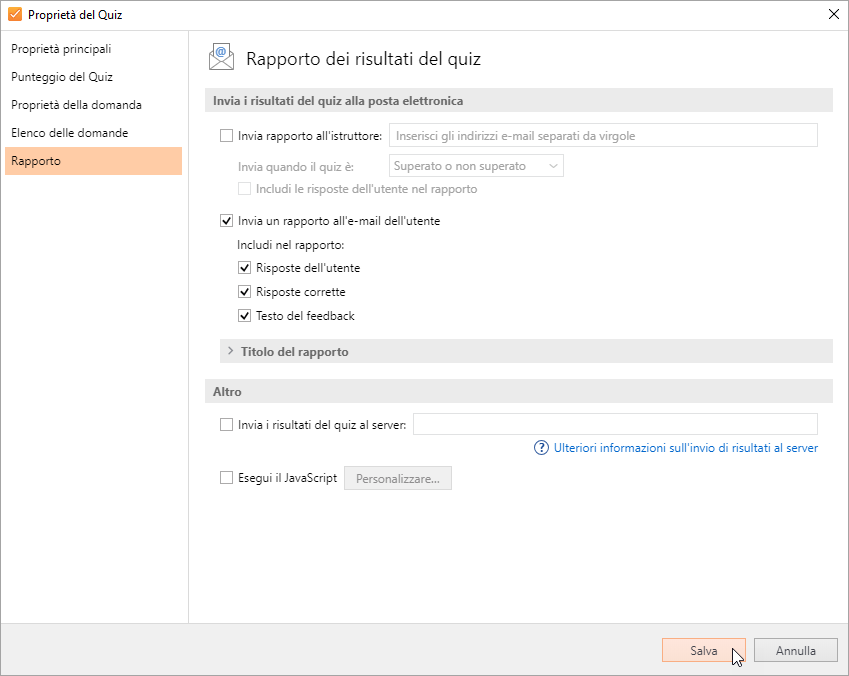Disable Testo del feedback checkbox

point(245,316)
